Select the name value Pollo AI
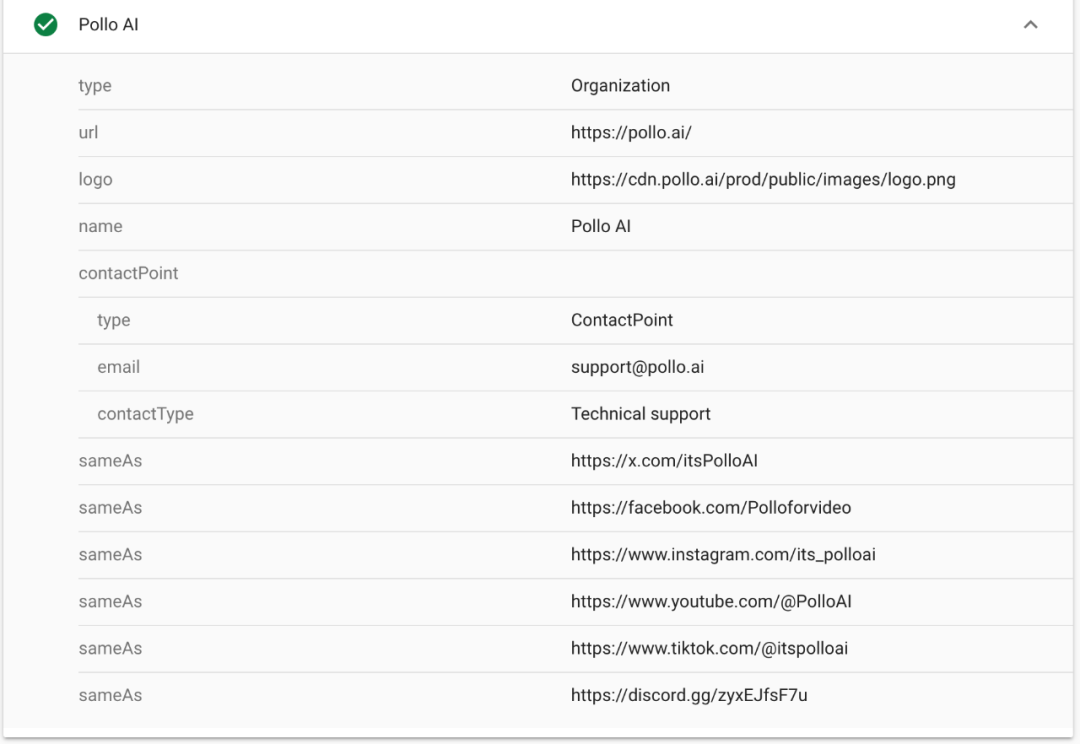 (601, 227)
